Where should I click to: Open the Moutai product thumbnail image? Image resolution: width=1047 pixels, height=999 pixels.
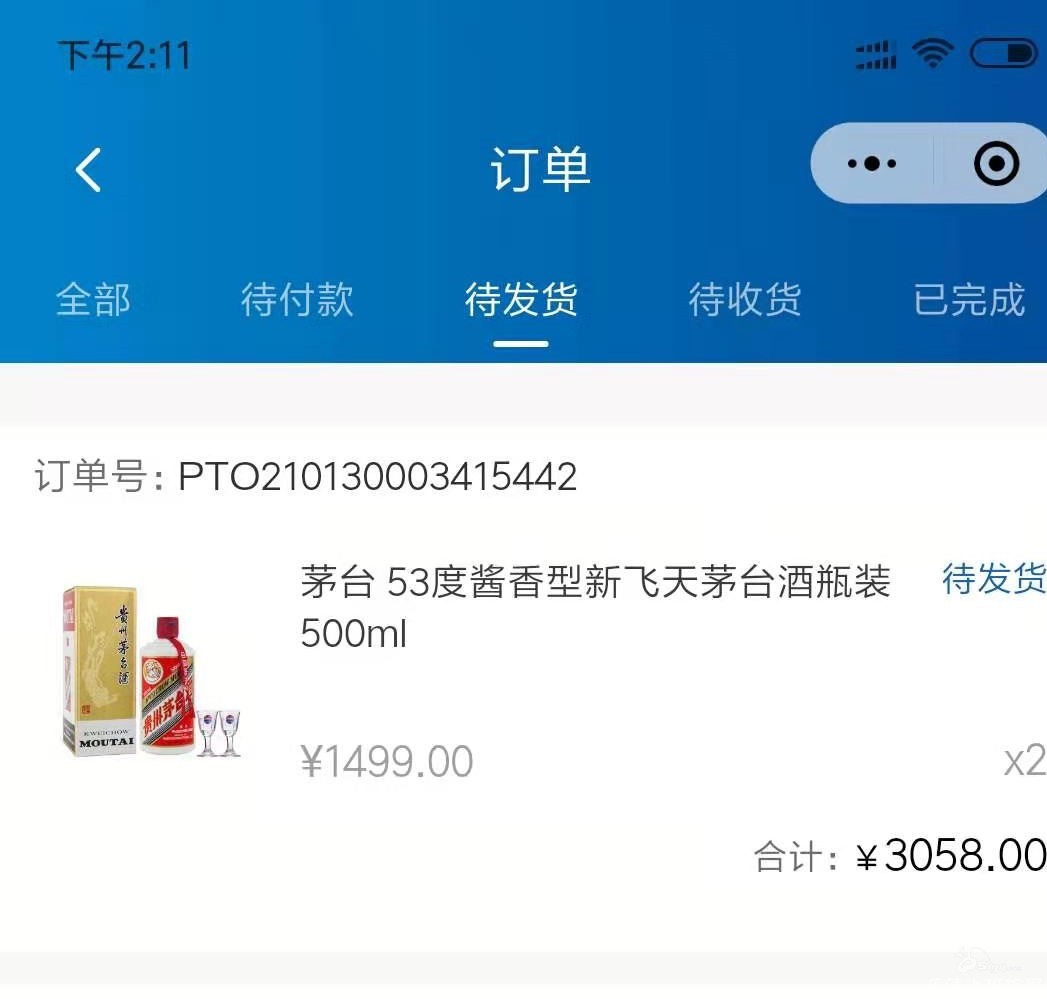pos(150,671)
